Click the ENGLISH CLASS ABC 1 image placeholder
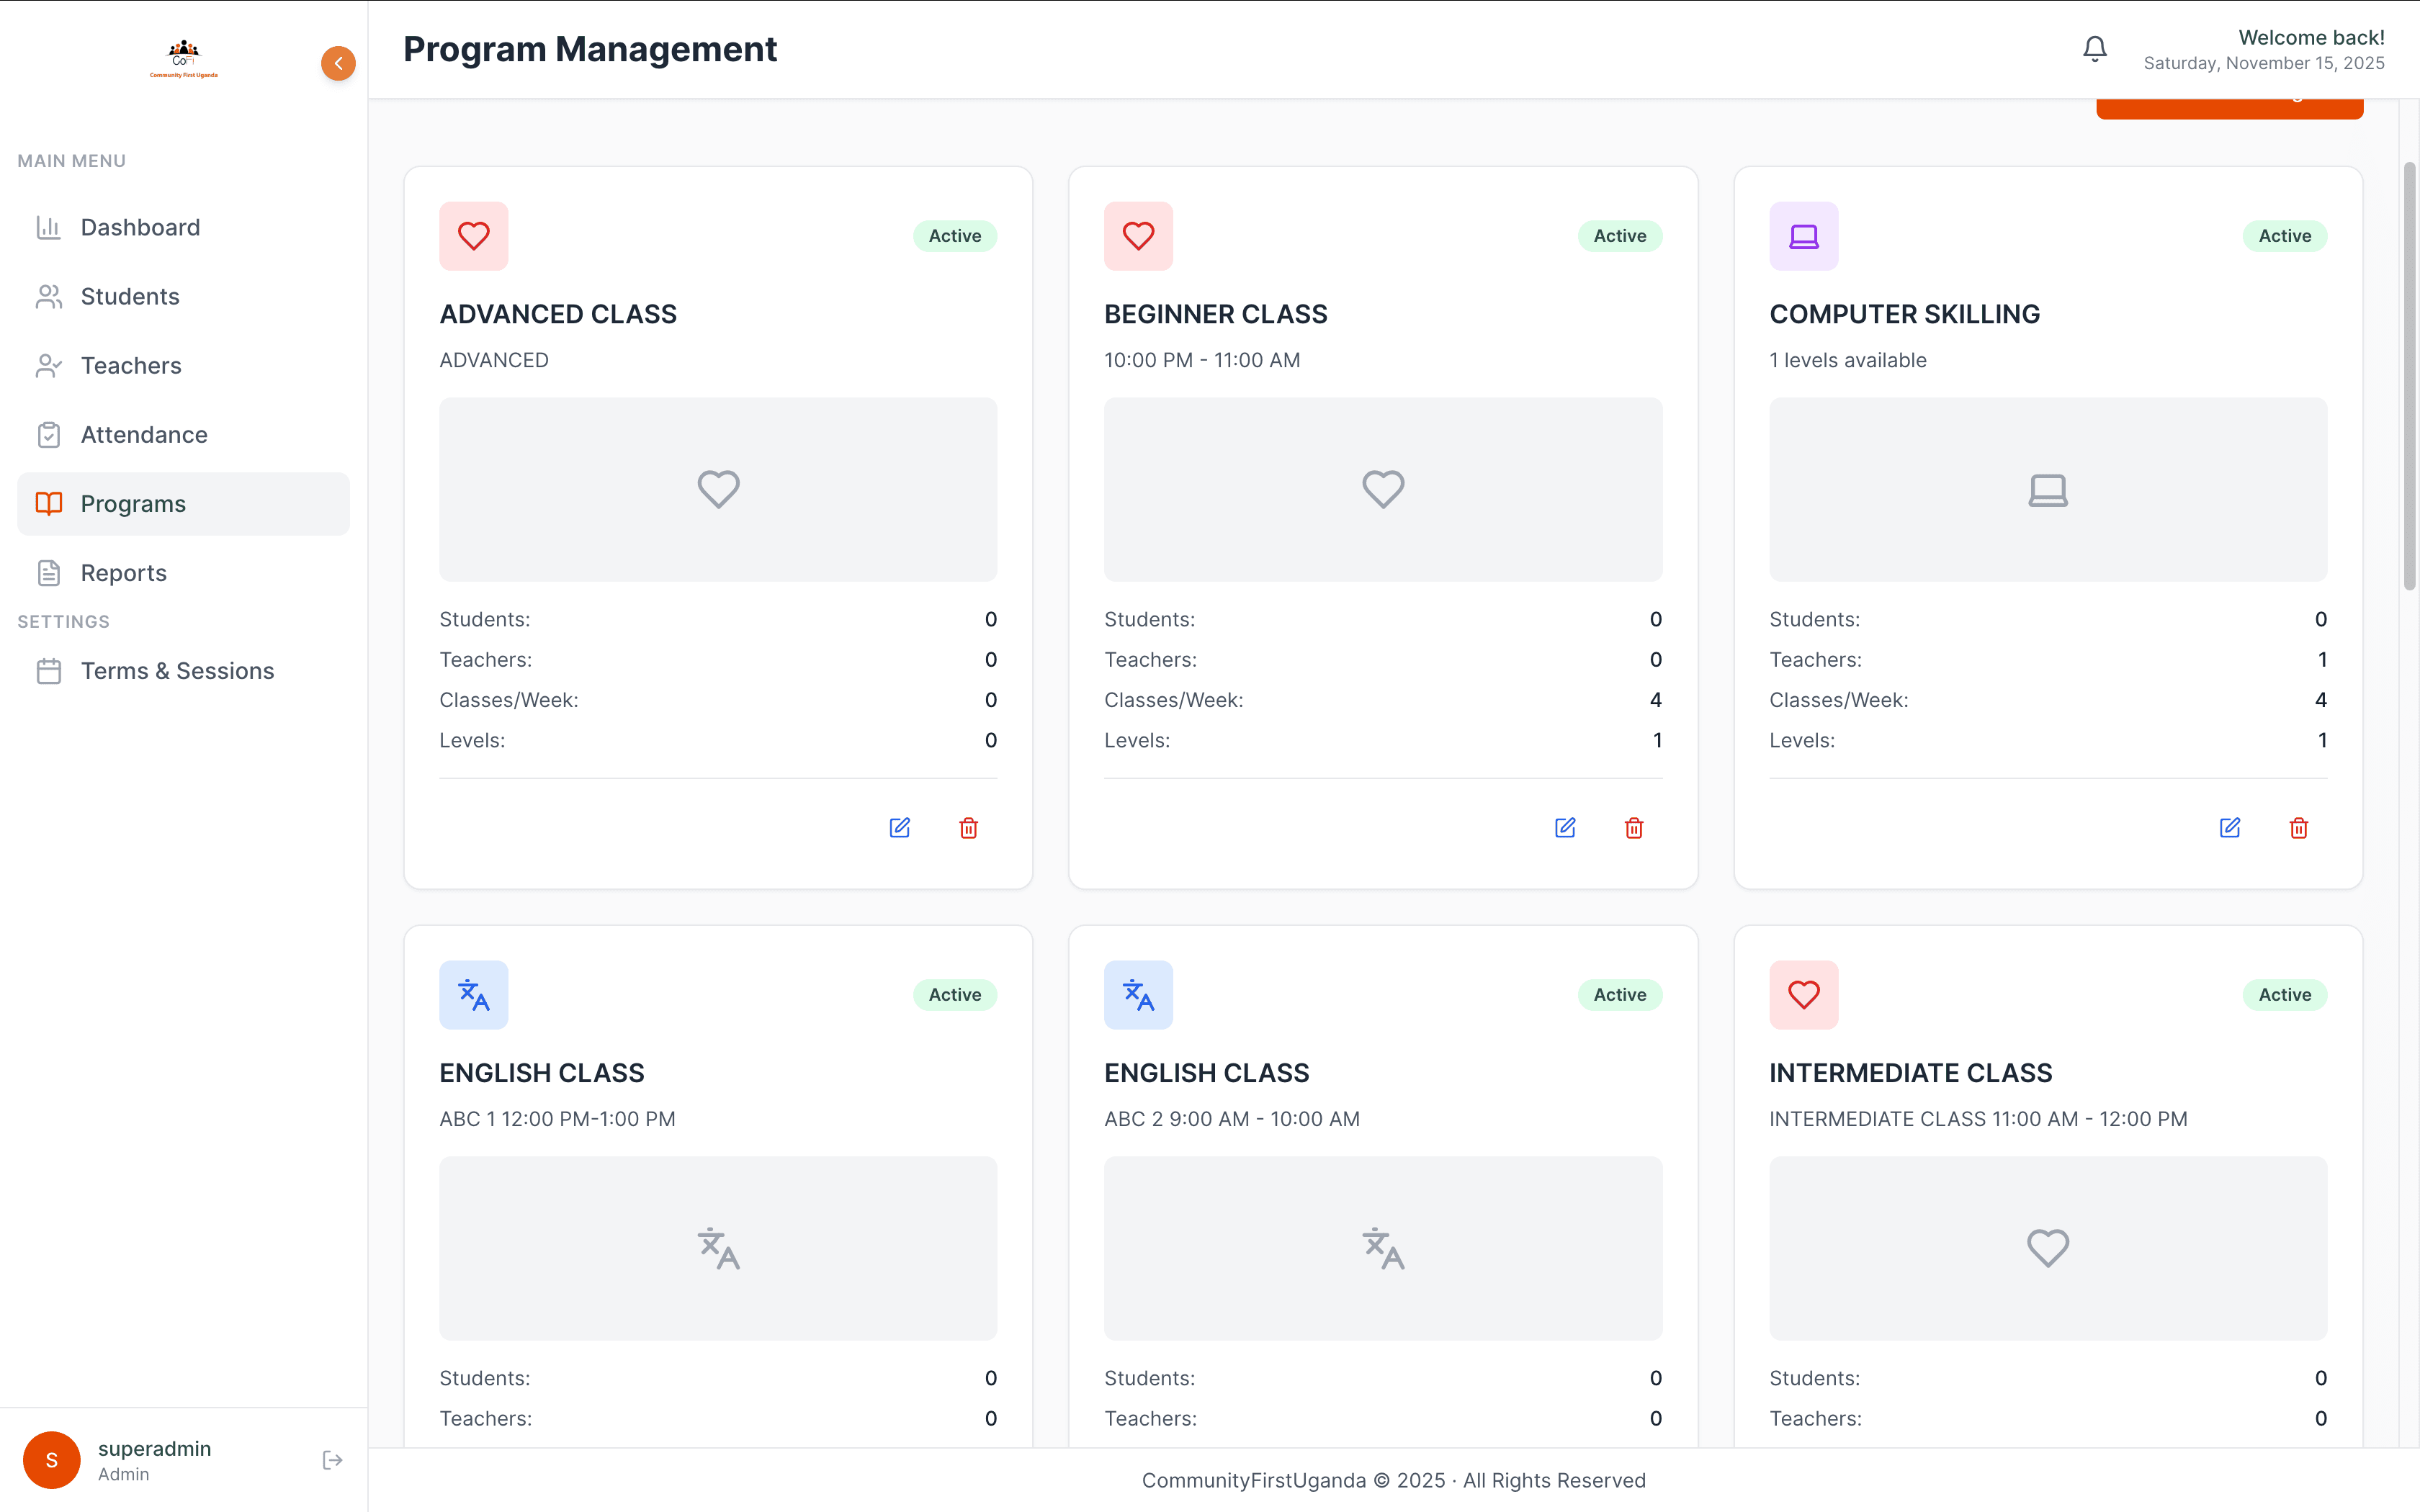Screen dimensions: 2420x1512 (x=718, y=1248)
